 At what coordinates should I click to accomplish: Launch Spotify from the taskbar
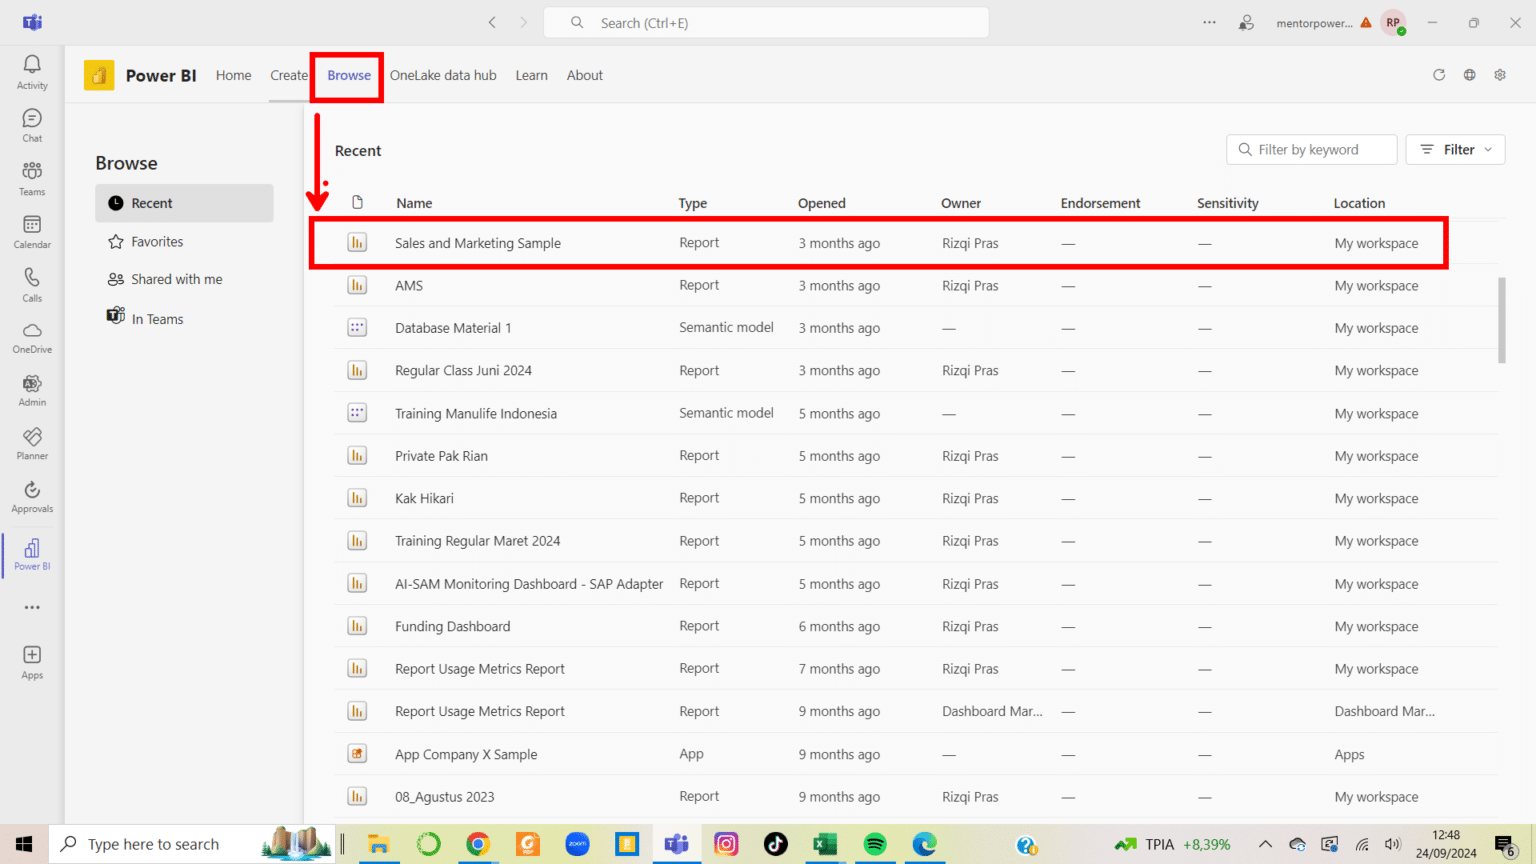pyautogui.click(x=874, y=844)
